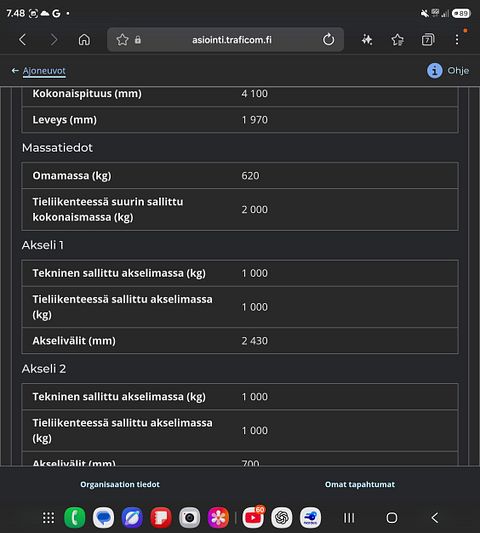The image size is (480, 533).
Task: Open the app drawer grid icon
Action: 48,518
